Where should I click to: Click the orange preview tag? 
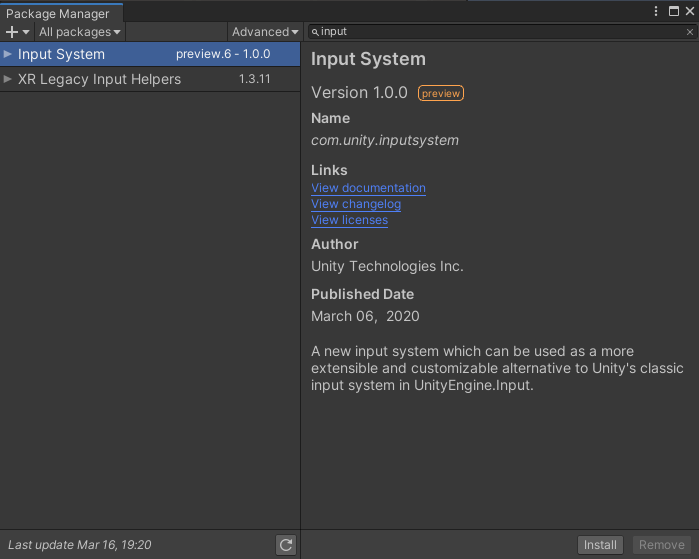(441, 93)
